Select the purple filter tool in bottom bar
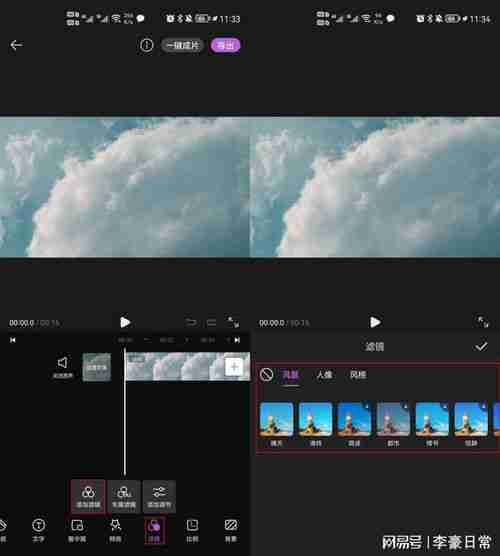Image resolution: width=500 pixels, height=556 pixels. (x=154, y=530)
